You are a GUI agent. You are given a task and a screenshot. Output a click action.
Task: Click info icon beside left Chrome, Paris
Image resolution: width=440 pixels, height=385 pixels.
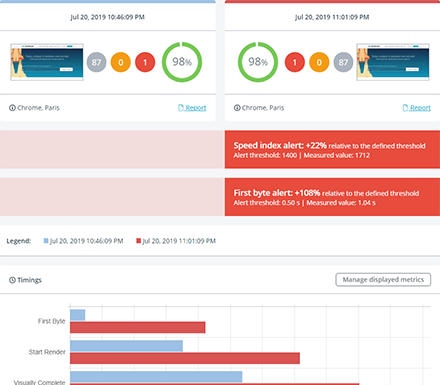click(12, 108)
